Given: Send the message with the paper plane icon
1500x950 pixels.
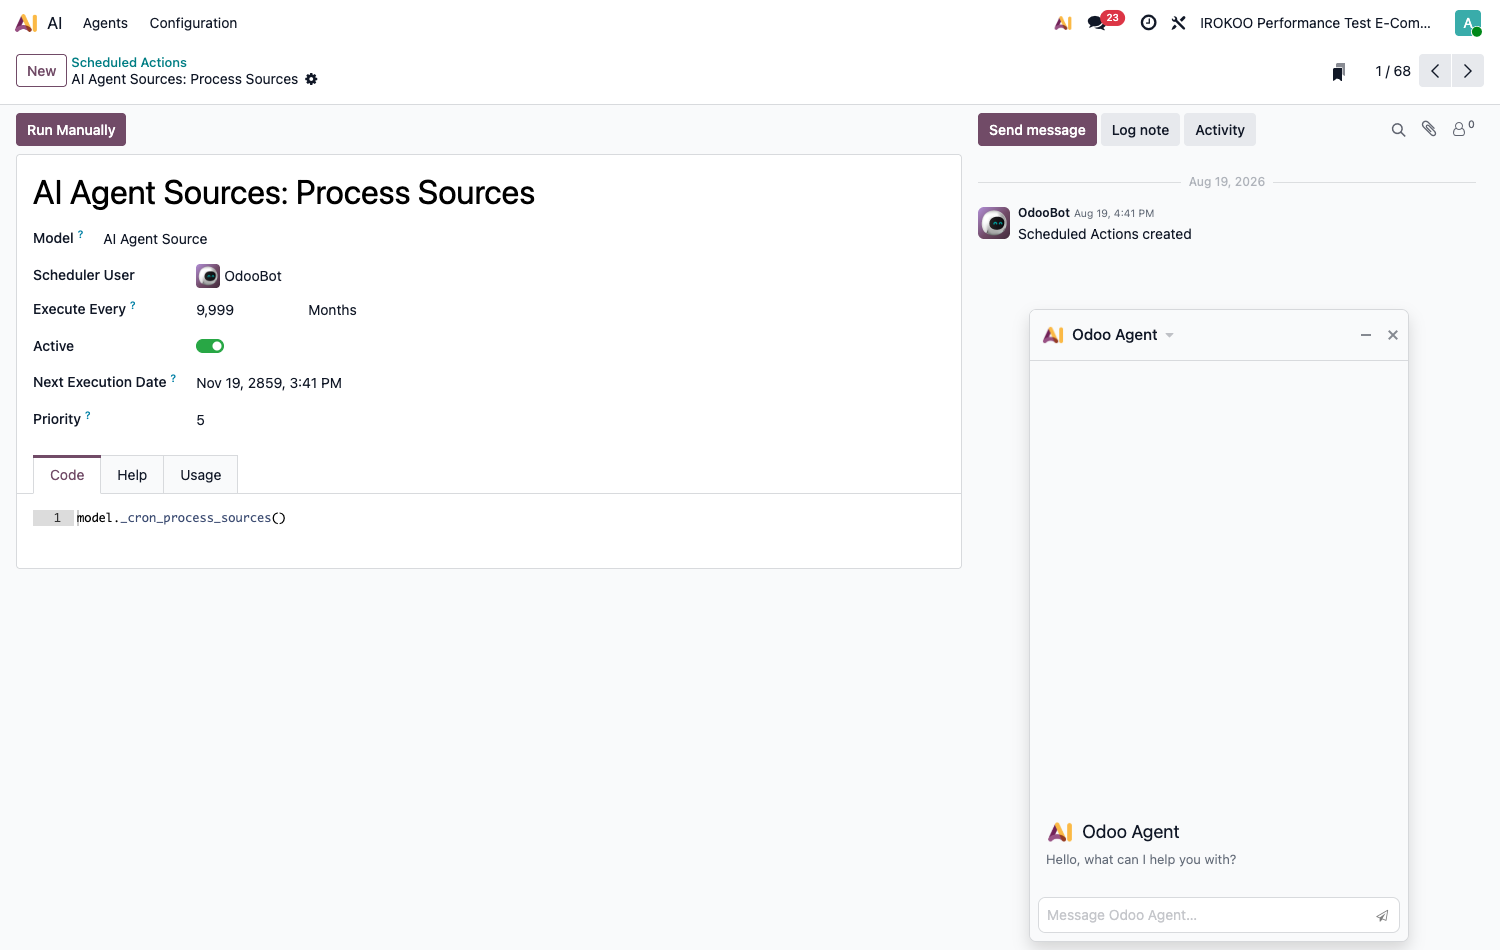Looking at the screenshot, I should (1382, 915).
